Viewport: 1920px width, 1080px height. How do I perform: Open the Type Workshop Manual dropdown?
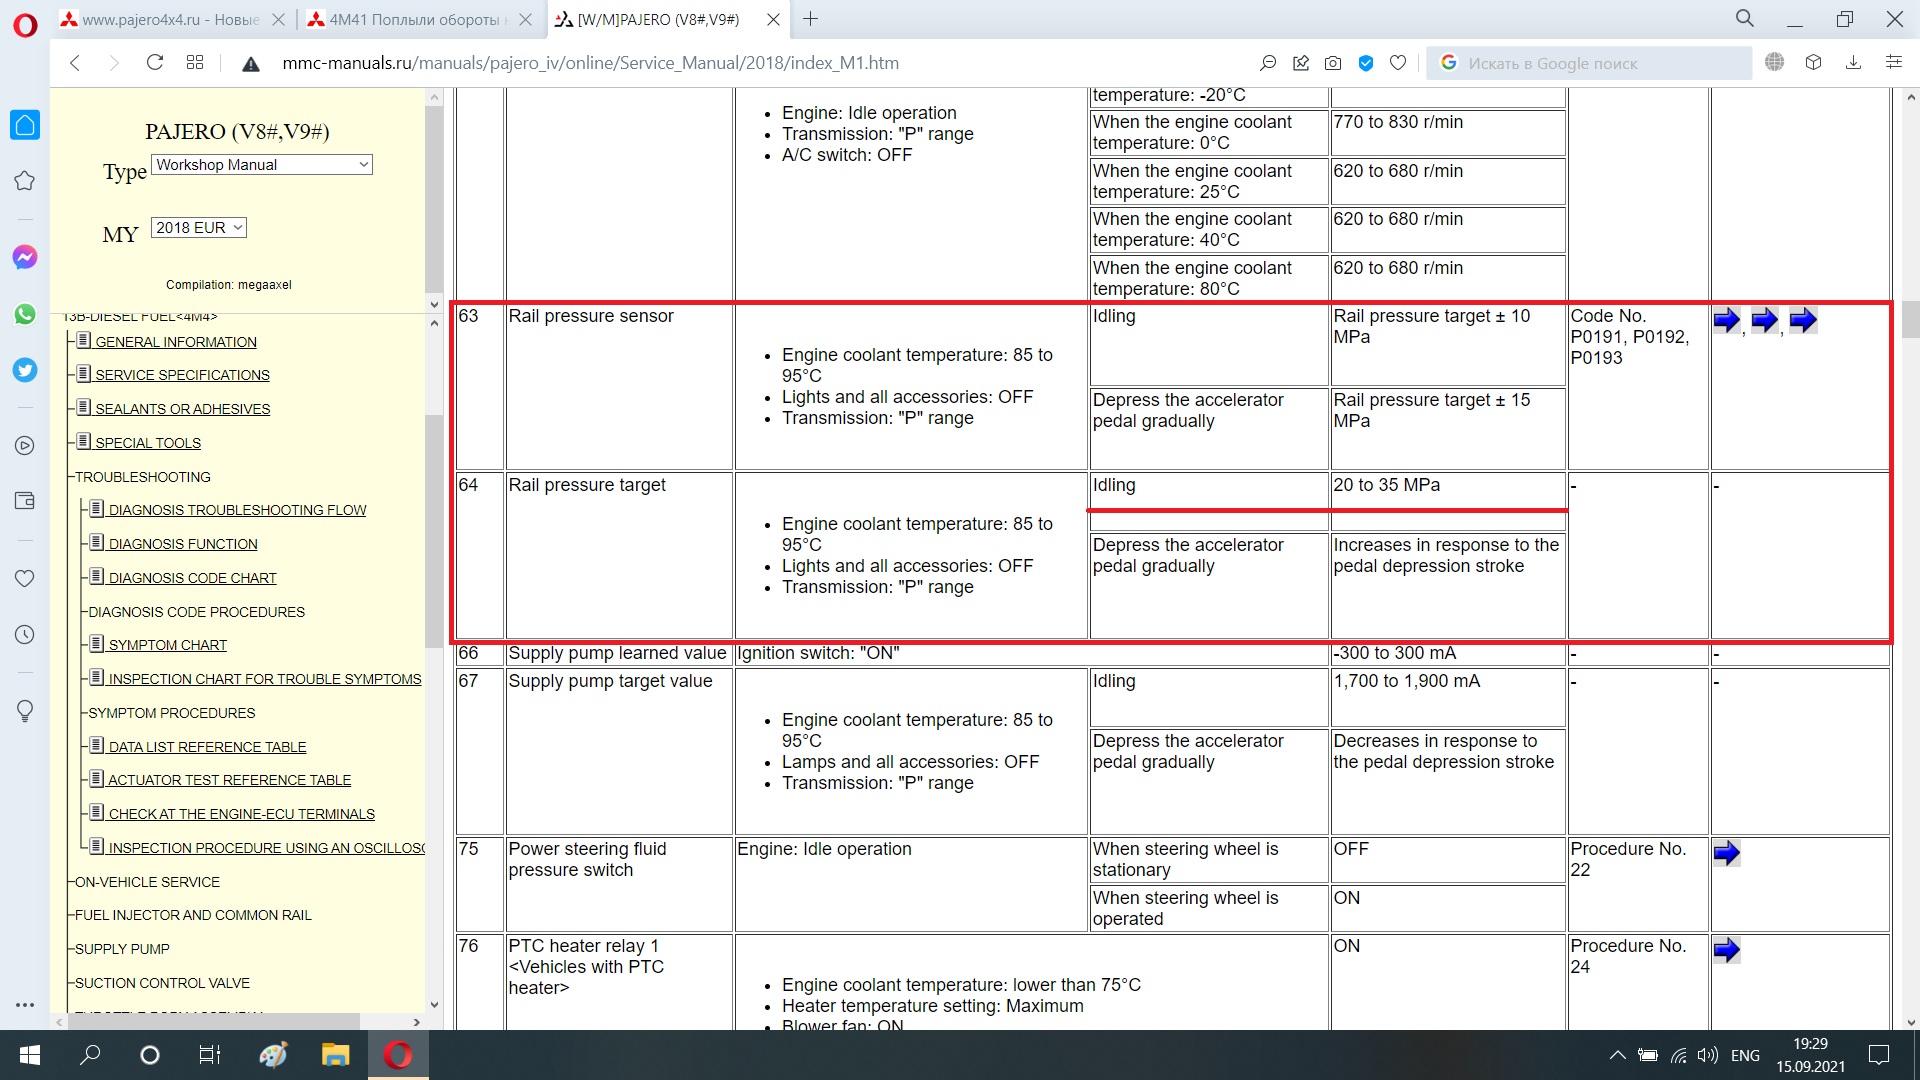[x=262, y=165]
